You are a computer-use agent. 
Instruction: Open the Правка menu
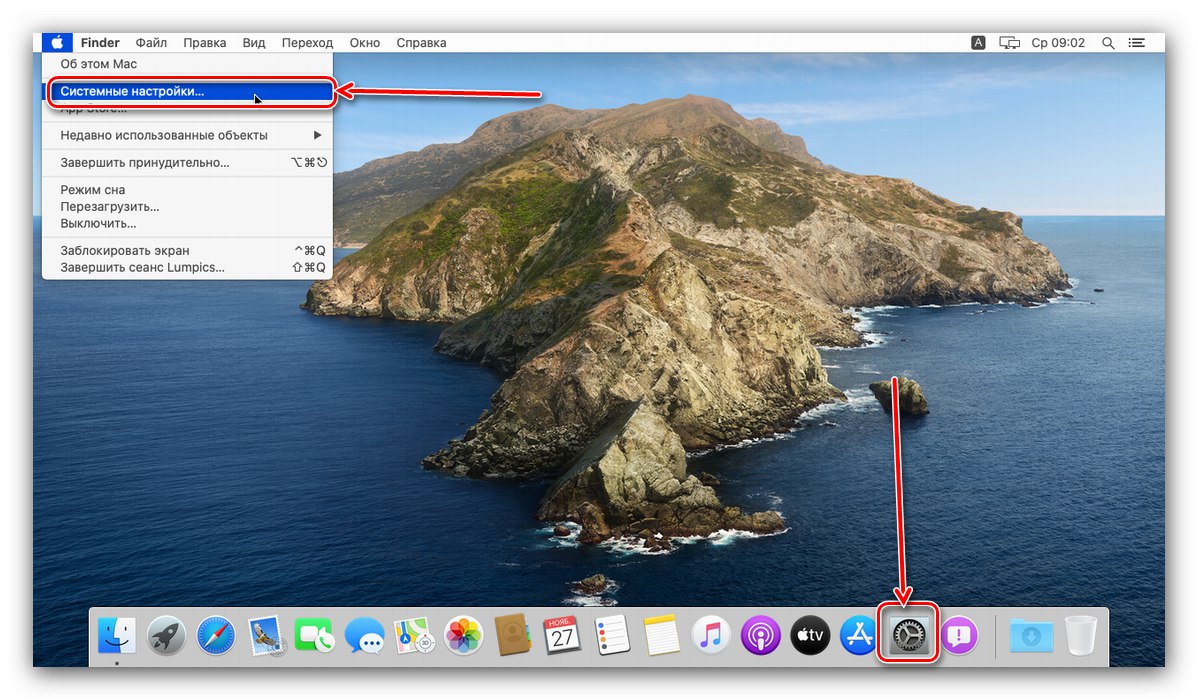[205, 43]
